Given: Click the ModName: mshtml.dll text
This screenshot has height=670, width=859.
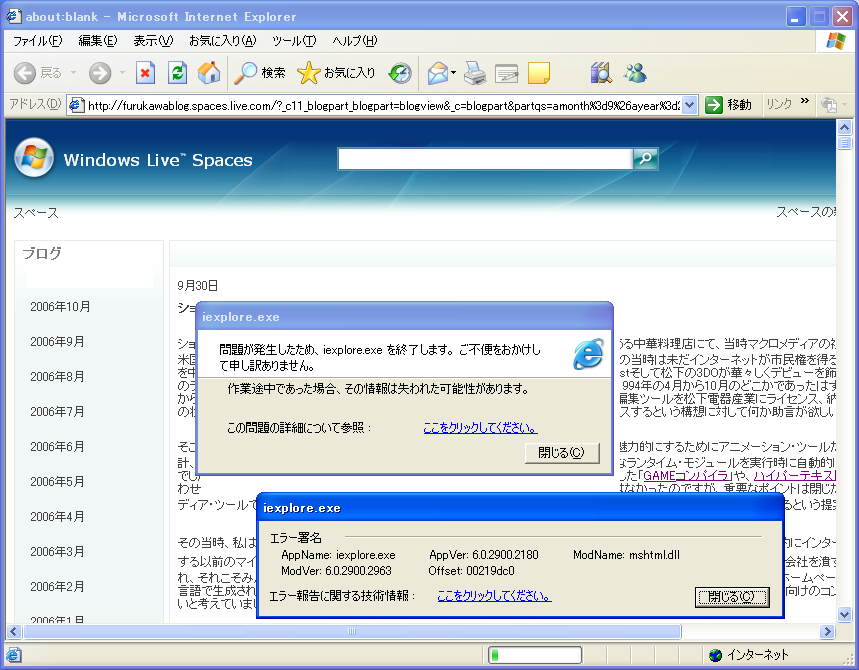Looking at the screenshot, I should [x=626, y=555].
